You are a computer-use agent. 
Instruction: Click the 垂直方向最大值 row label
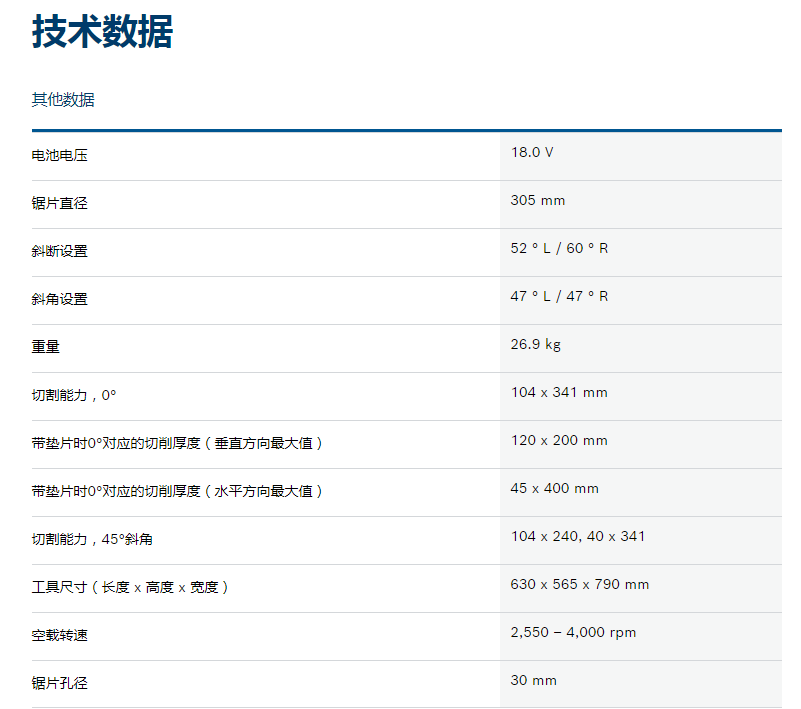[x=177, y=443]
